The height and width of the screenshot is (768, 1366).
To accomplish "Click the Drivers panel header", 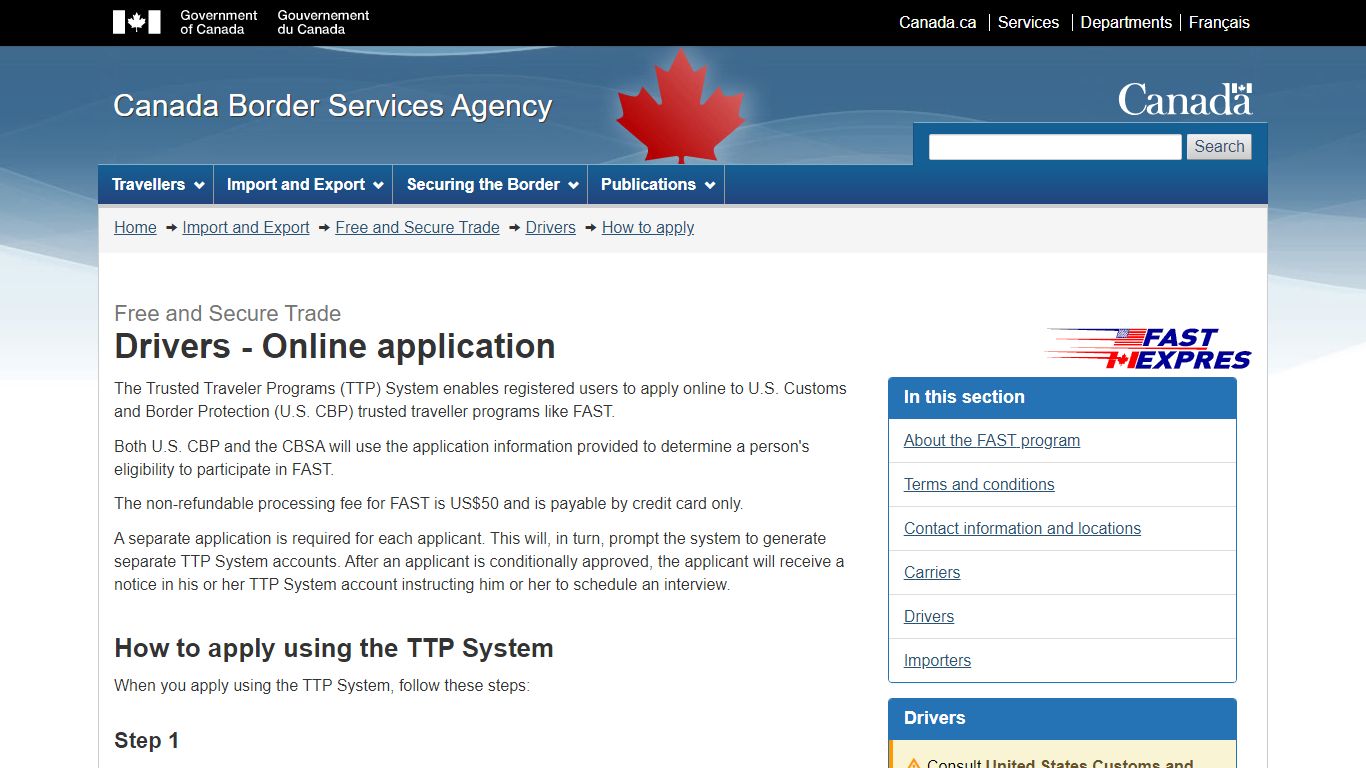I will tap(1062, 719).
